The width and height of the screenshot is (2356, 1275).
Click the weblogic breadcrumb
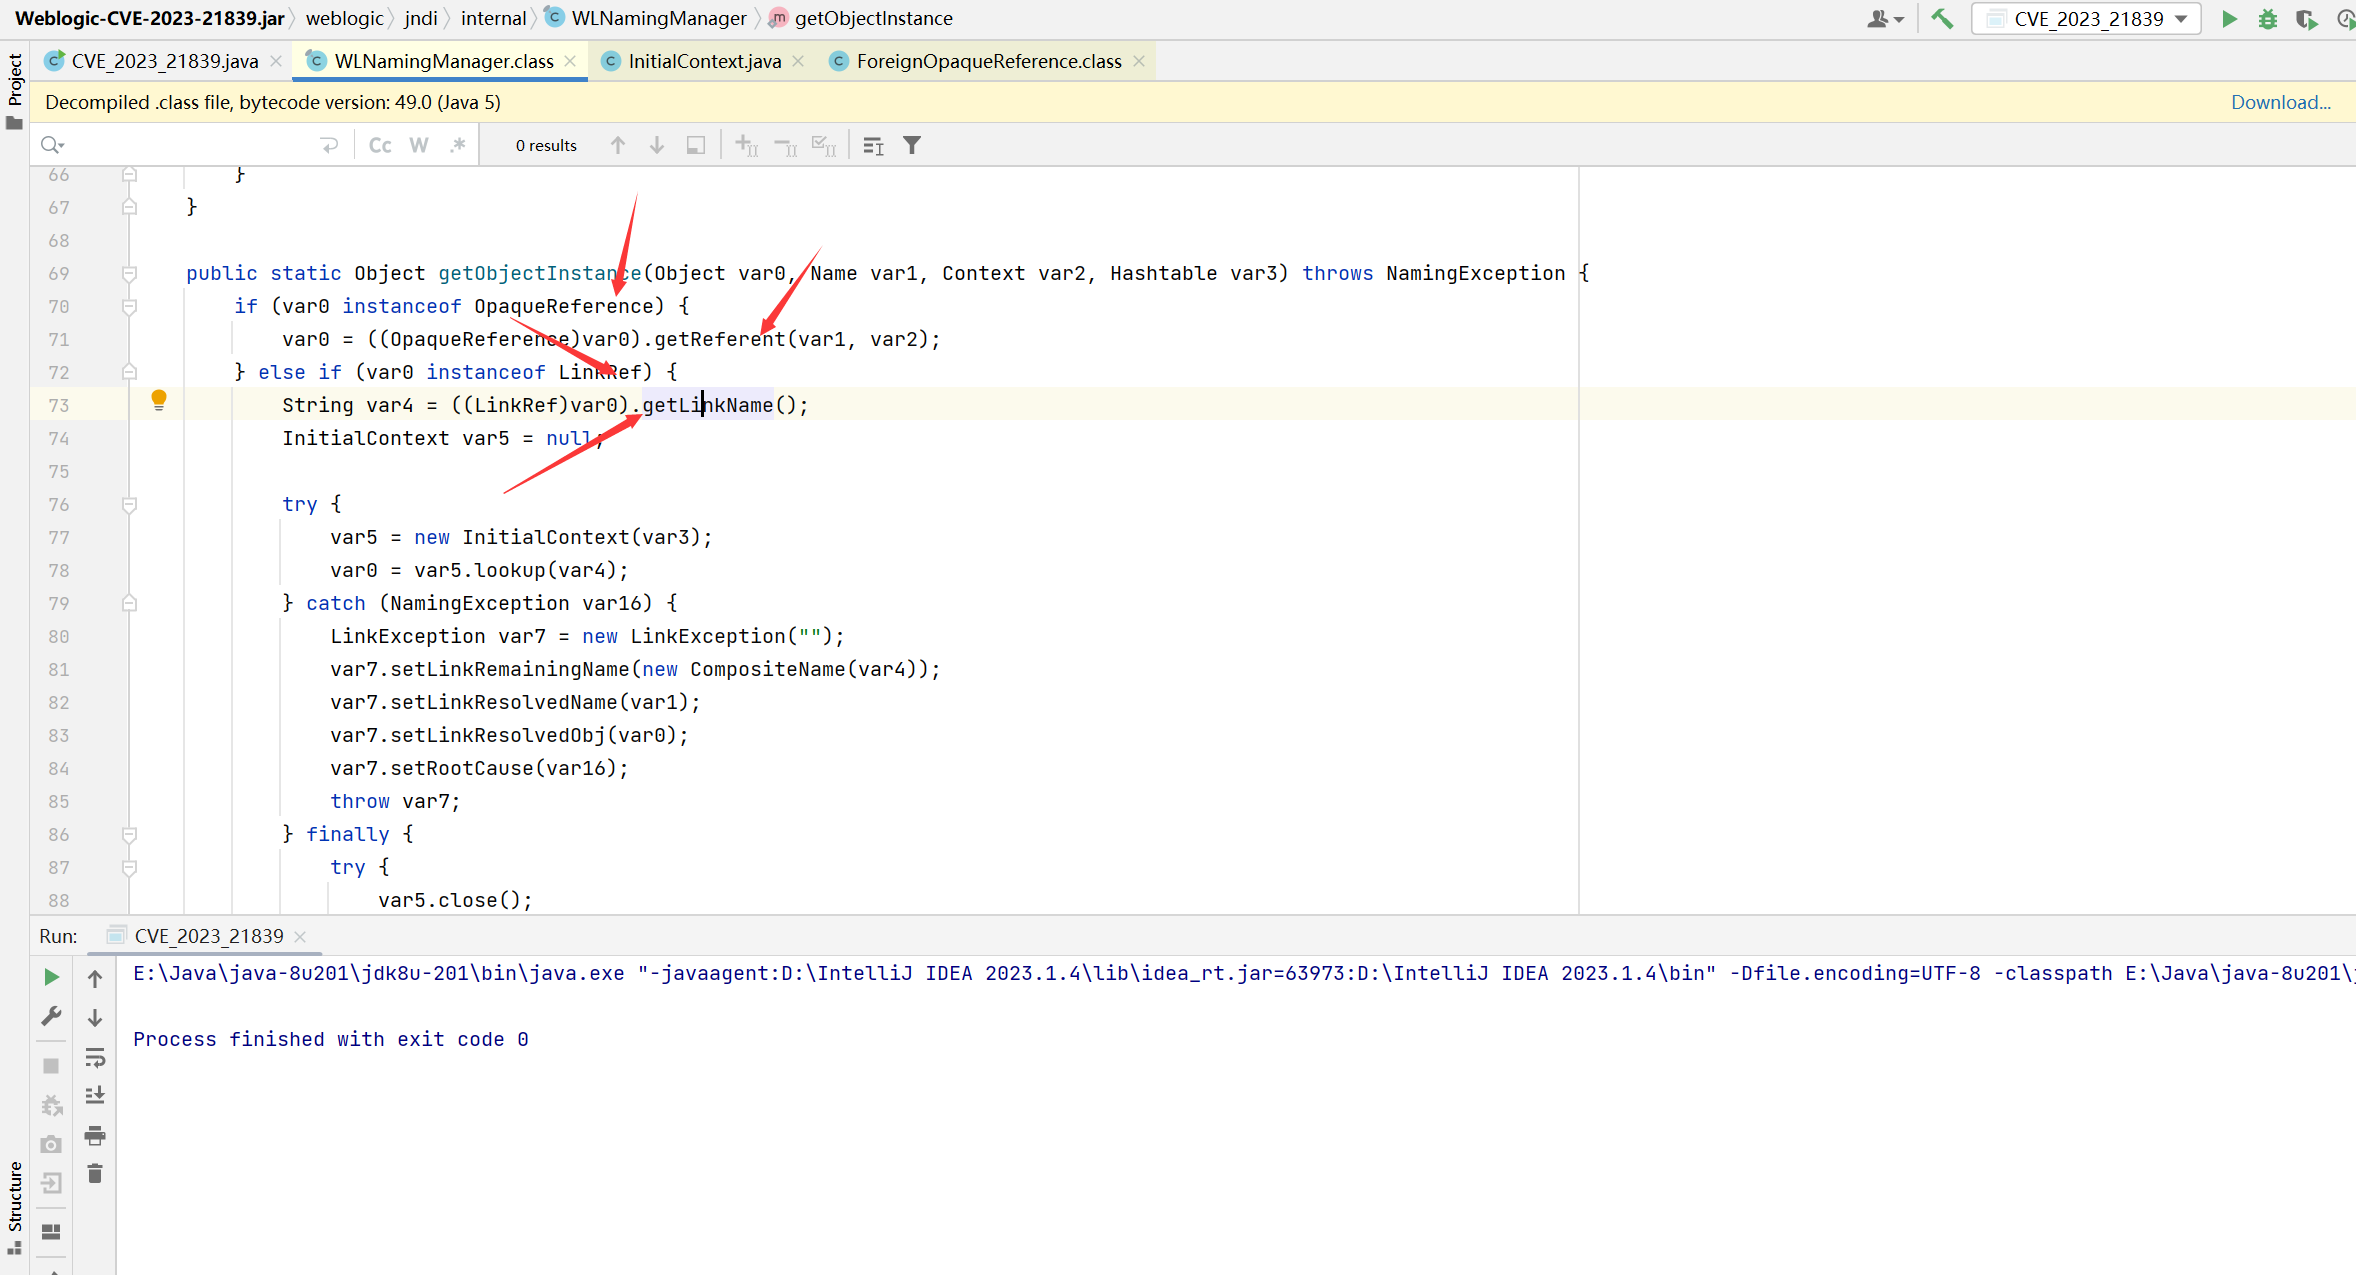(x=344, y=18)
